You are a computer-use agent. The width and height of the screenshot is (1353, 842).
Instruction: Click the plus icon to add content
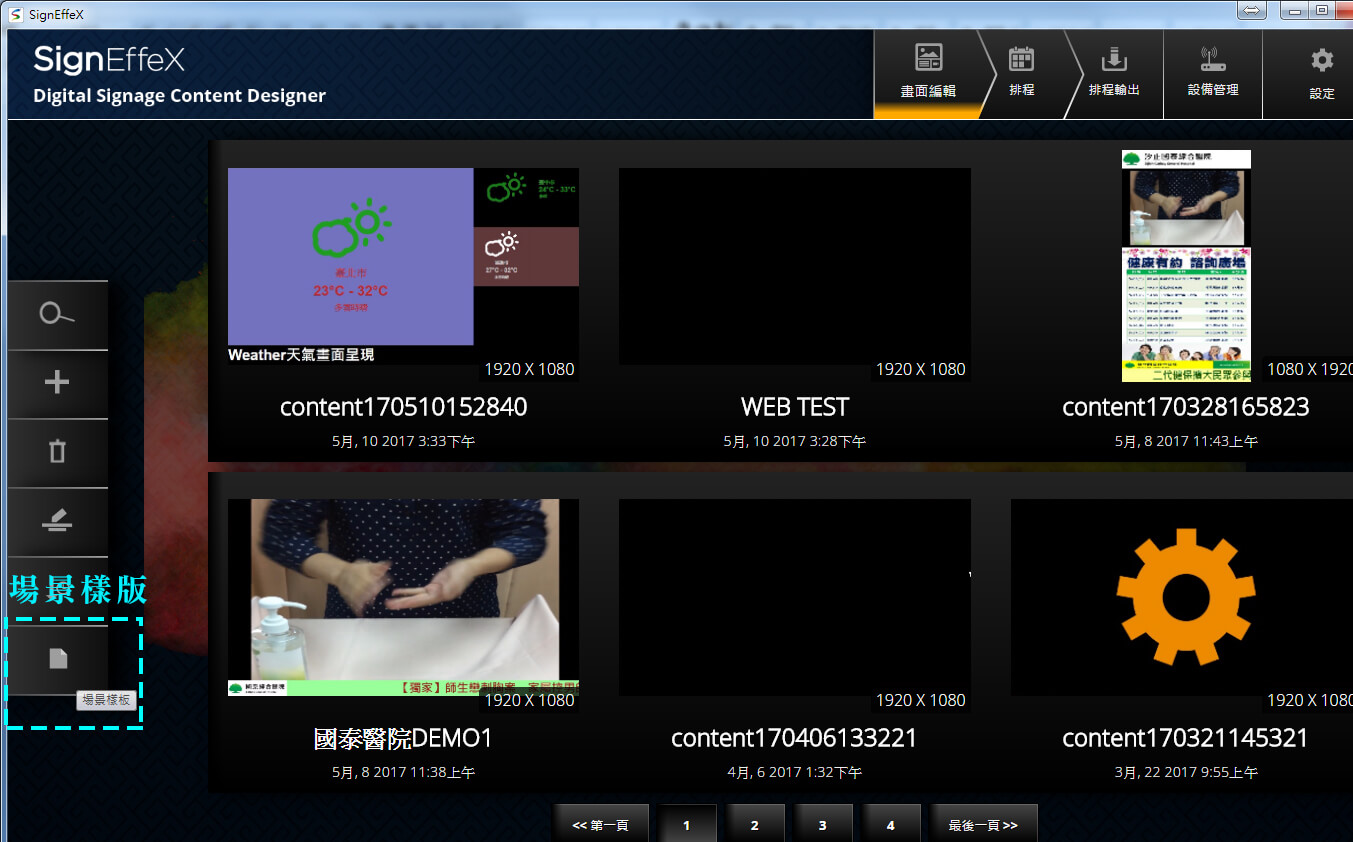[x=57, y=383]
